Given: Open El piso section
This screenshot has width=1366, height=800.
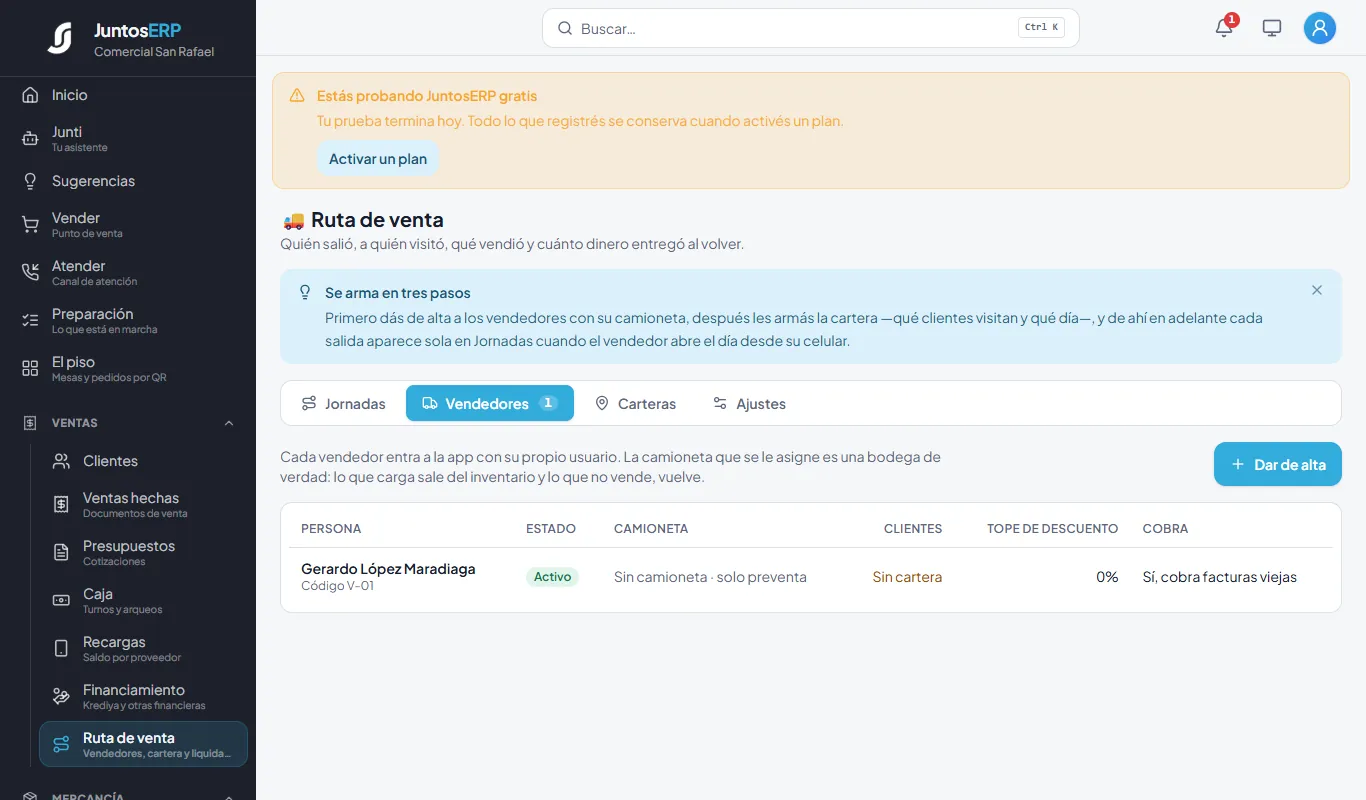Looking at the screenshot, I should coord(128,368).
